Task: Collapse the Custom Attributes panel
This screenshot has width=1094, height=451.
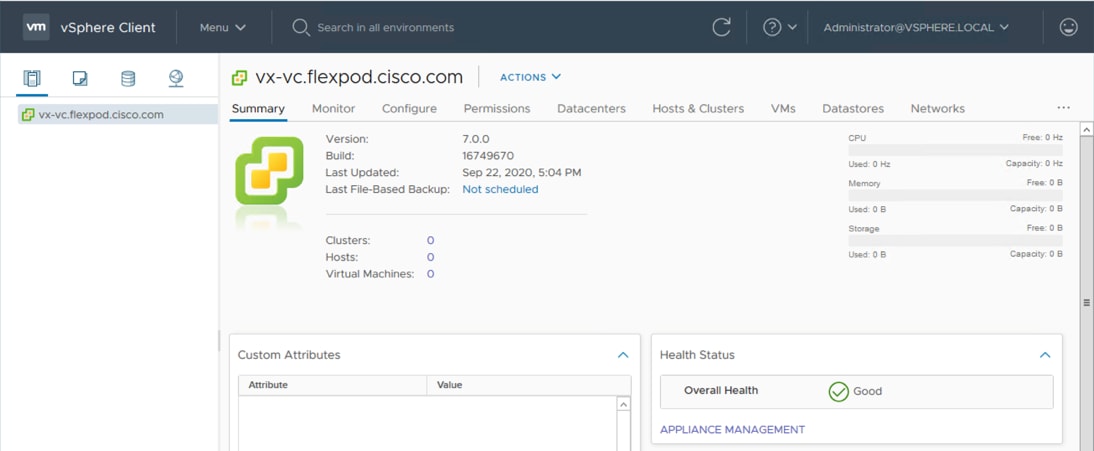Action: [x=623, y=355]
